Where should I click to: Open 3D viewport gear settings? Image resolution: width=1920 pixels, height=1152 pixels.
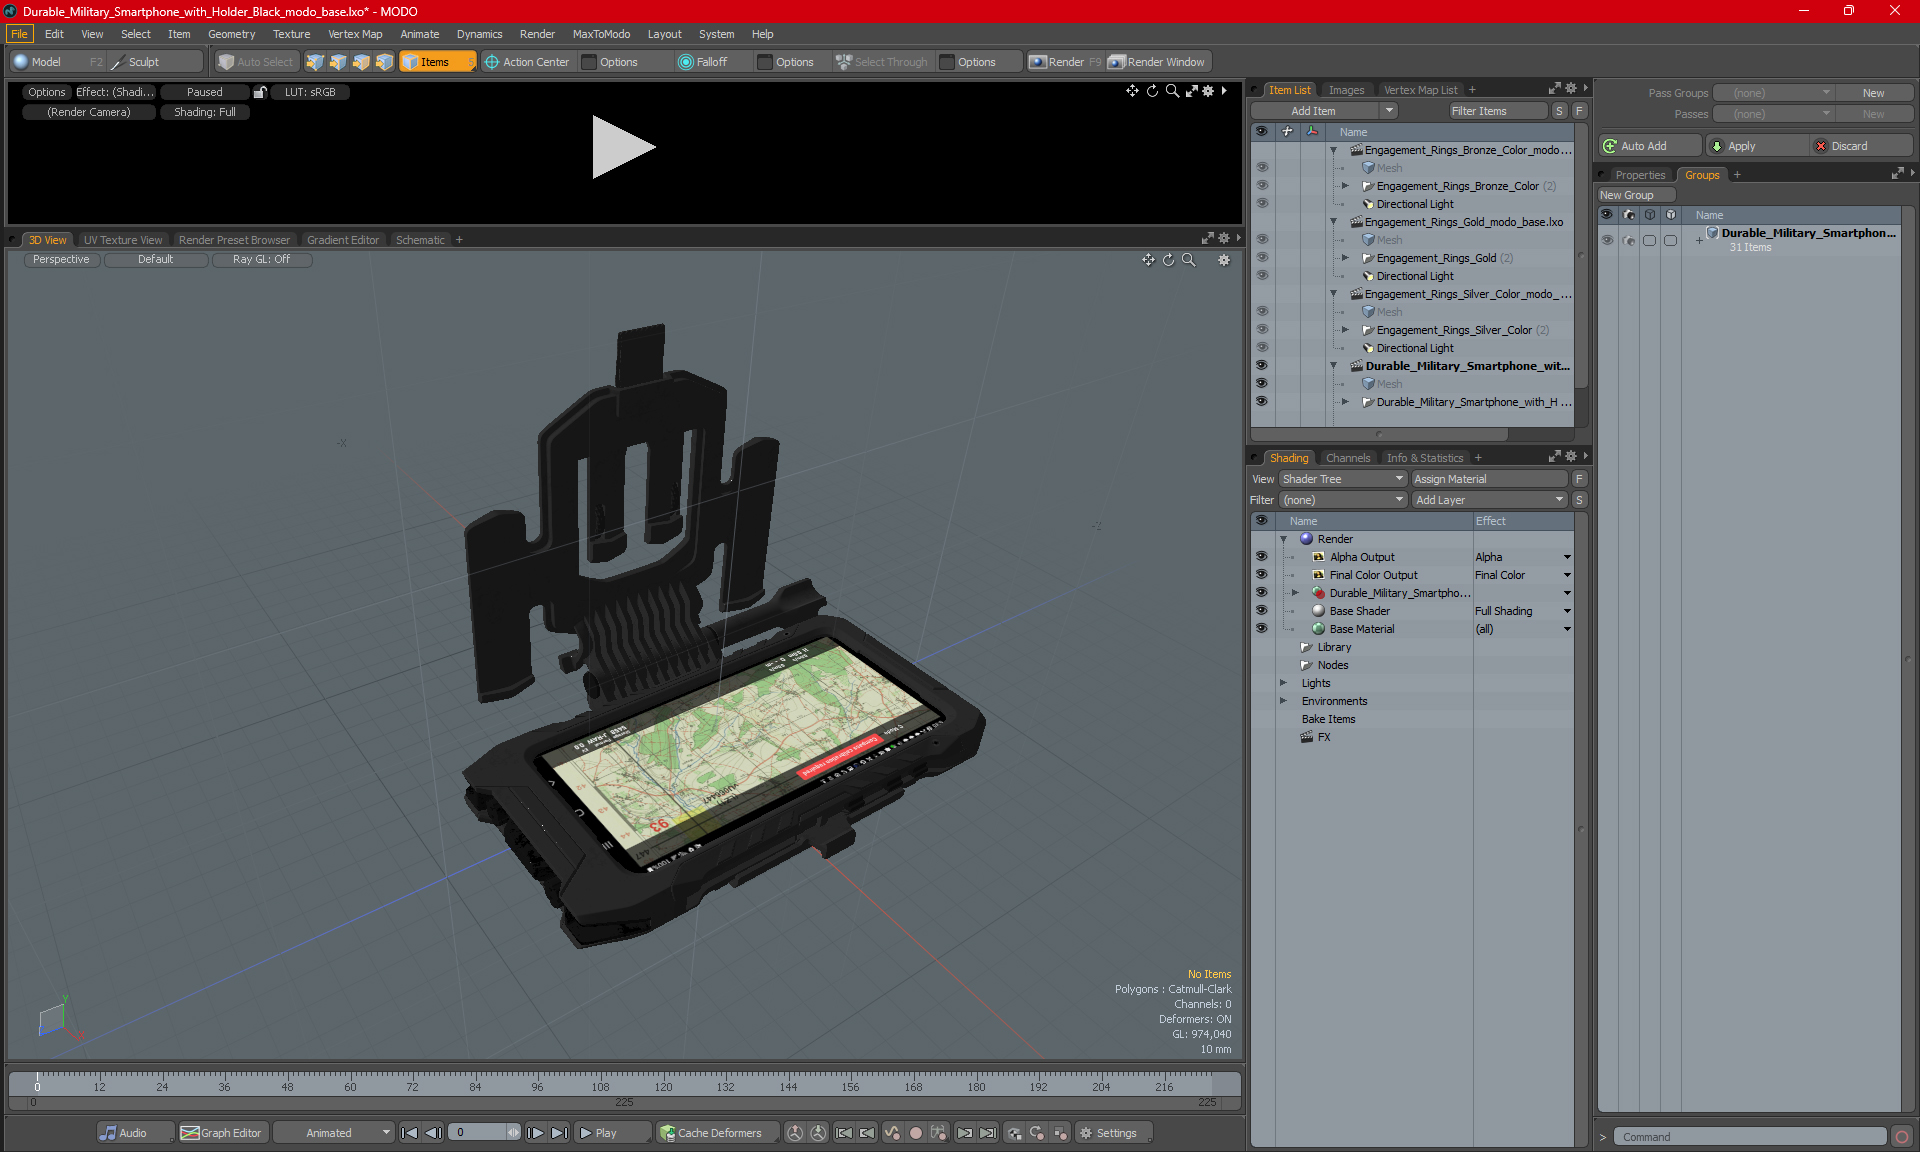point(1224,260)
